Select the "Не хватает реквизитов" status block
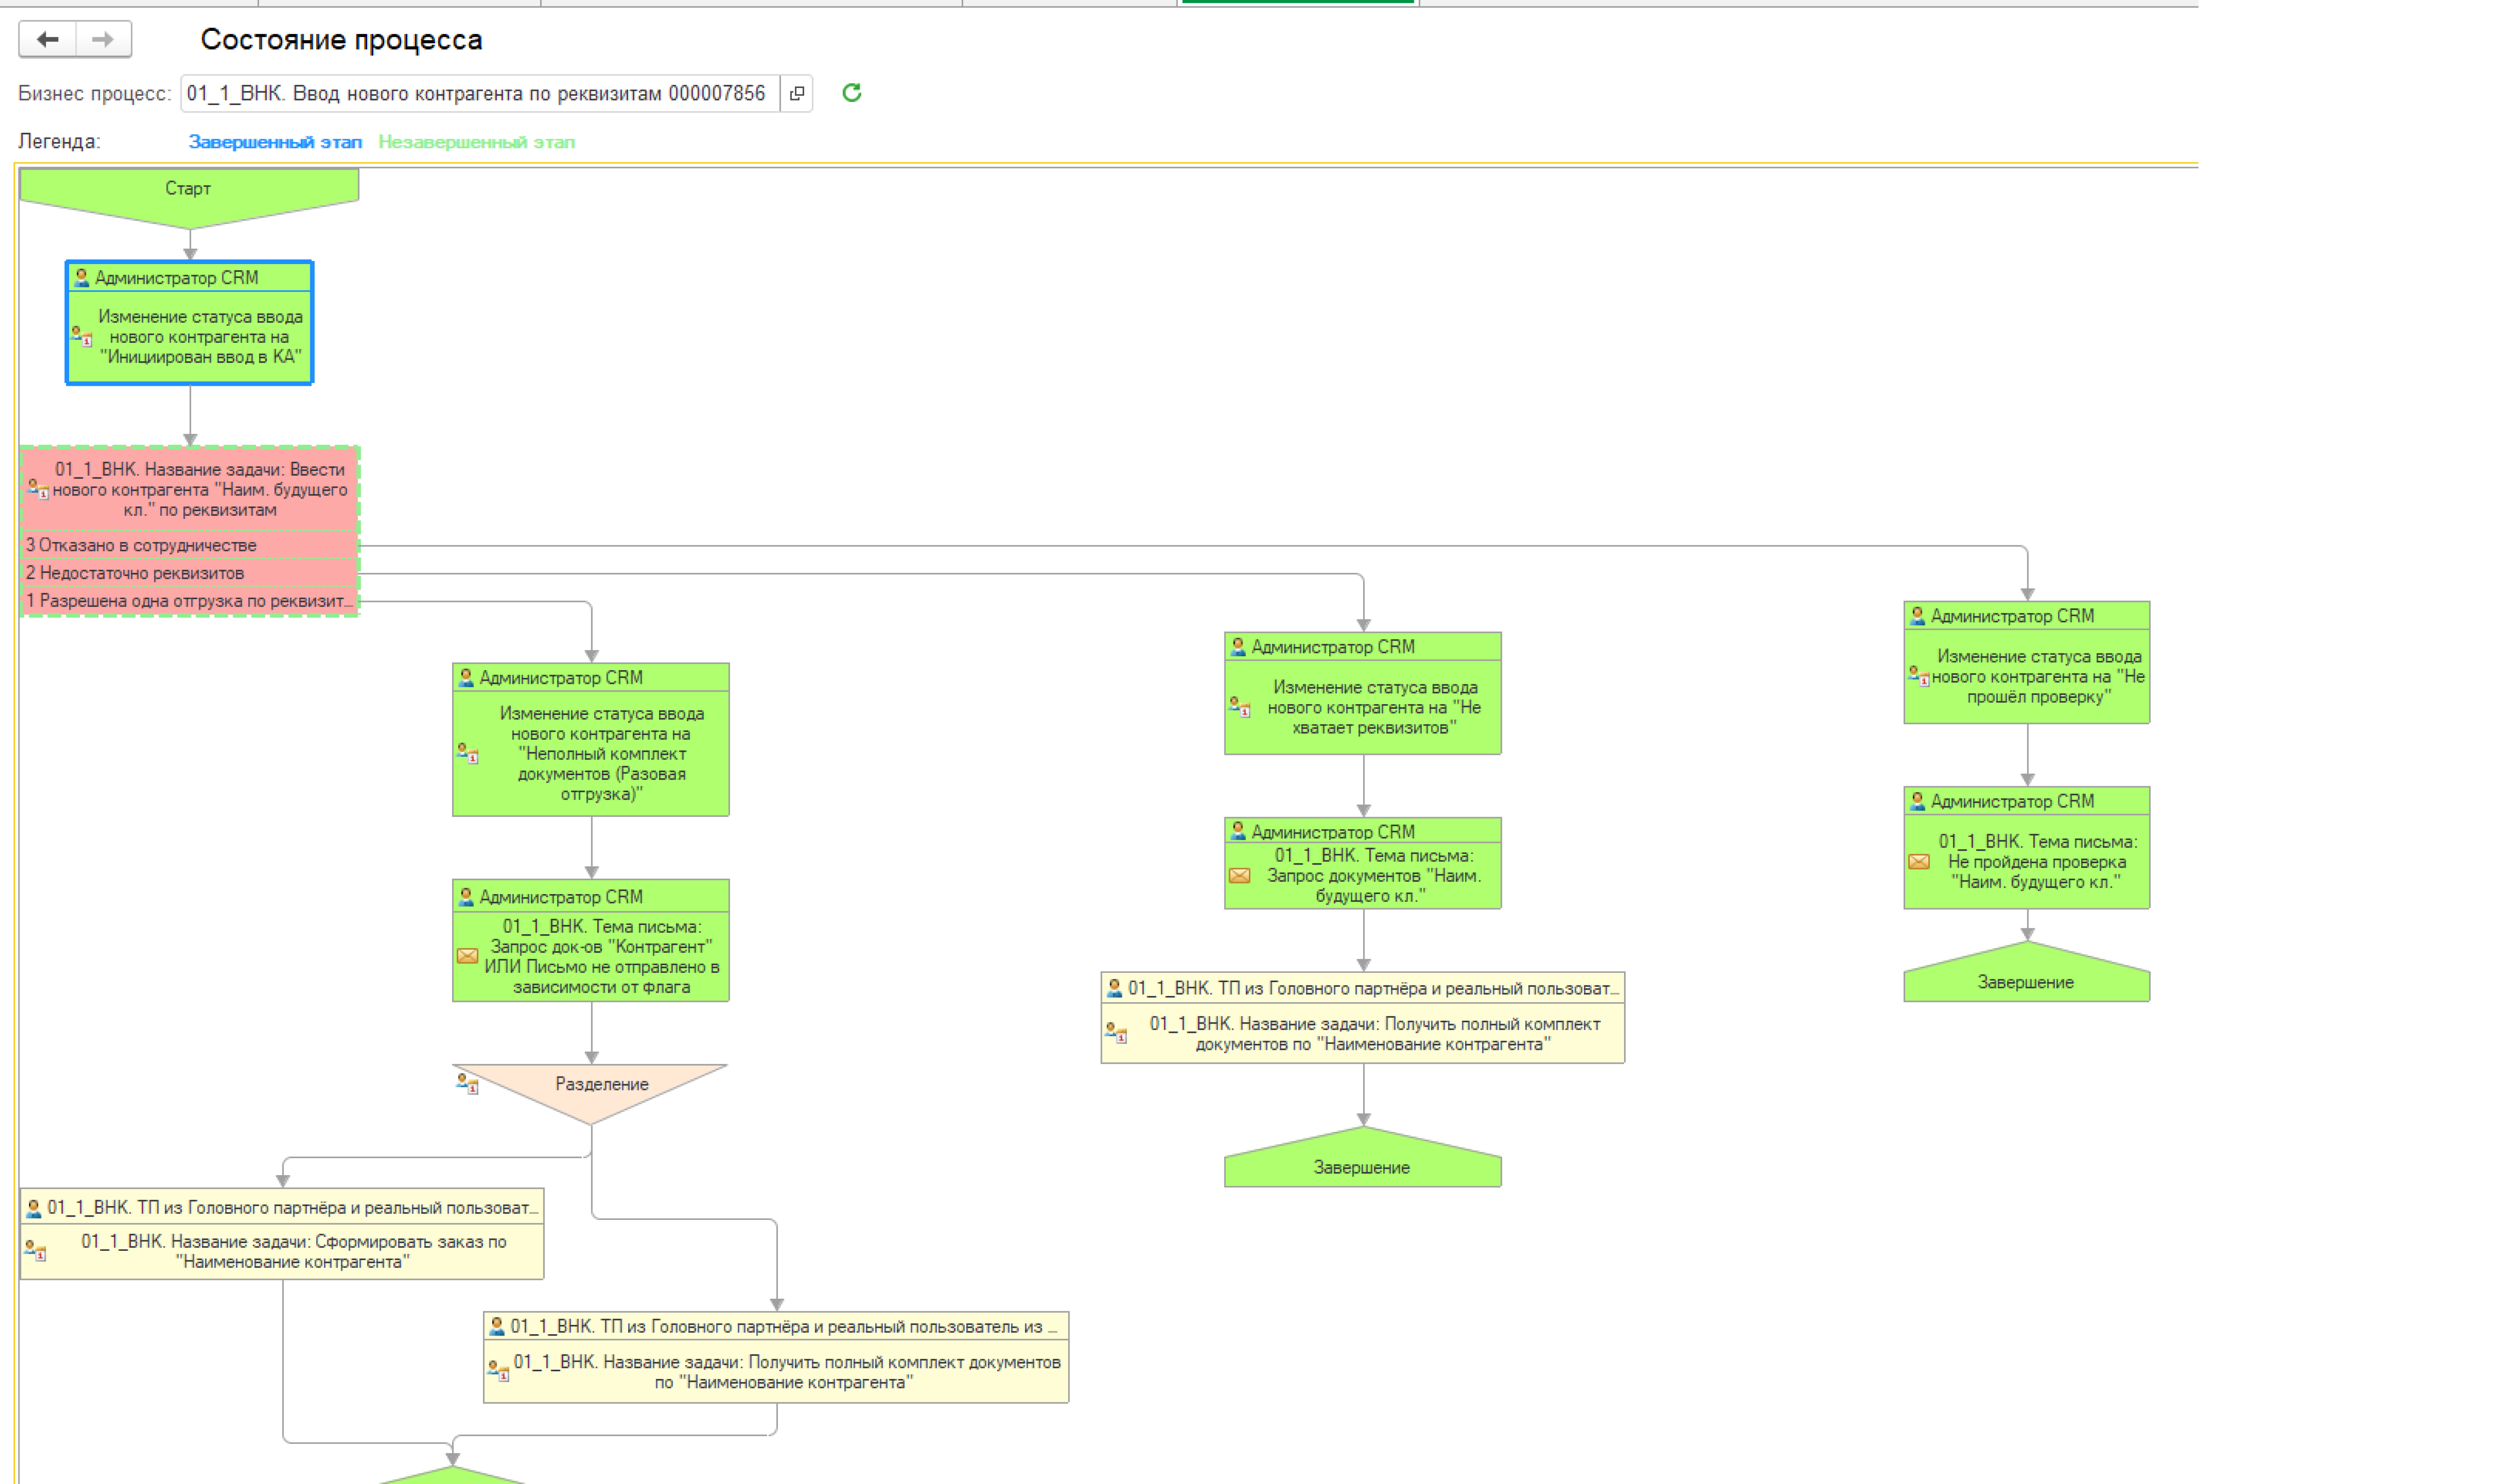Image resolution: width=2507 pixels, height=1484 pixels. (x=1363, y=693)
